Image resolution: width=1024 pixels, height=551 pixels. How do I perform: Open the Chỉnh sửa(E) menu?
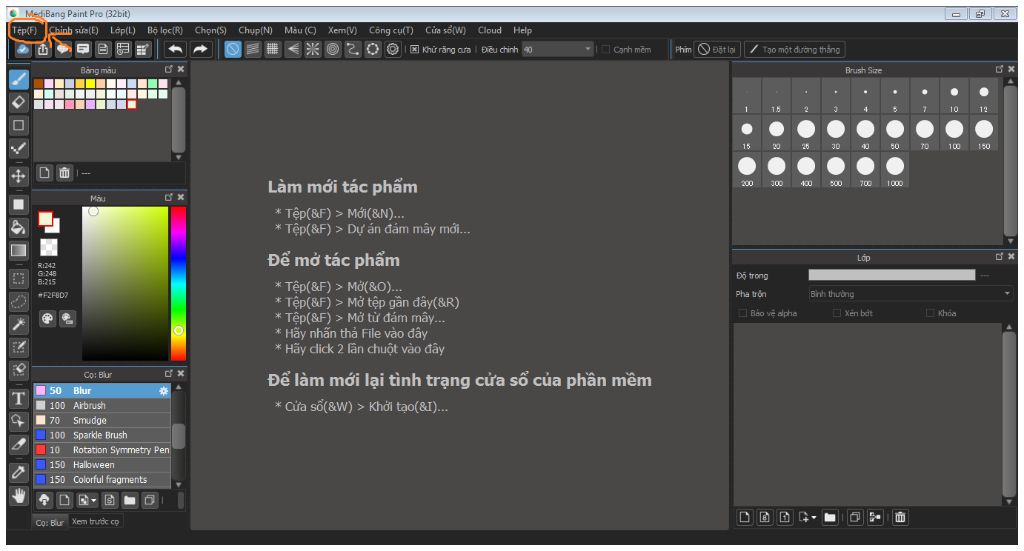(x=74, y=30)
